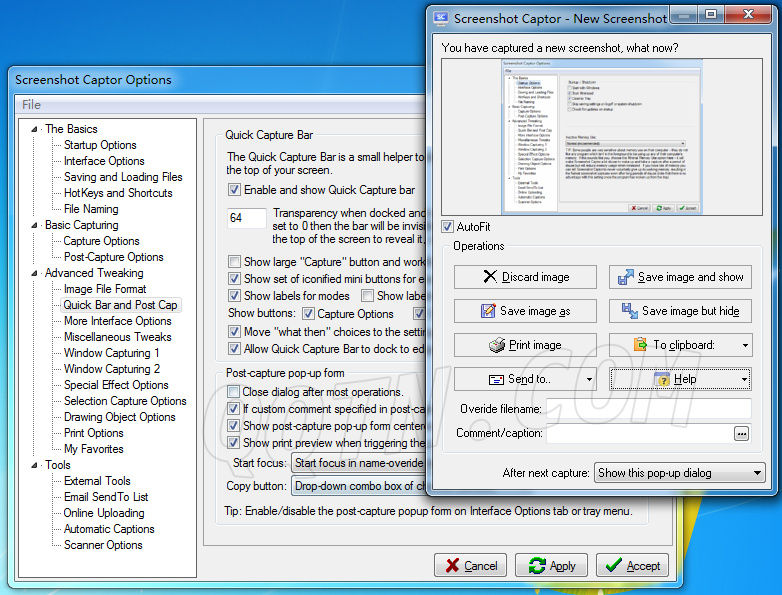Click the Send to envelope icon
Viewport: 782px width, 595px height.
point(496,380)
